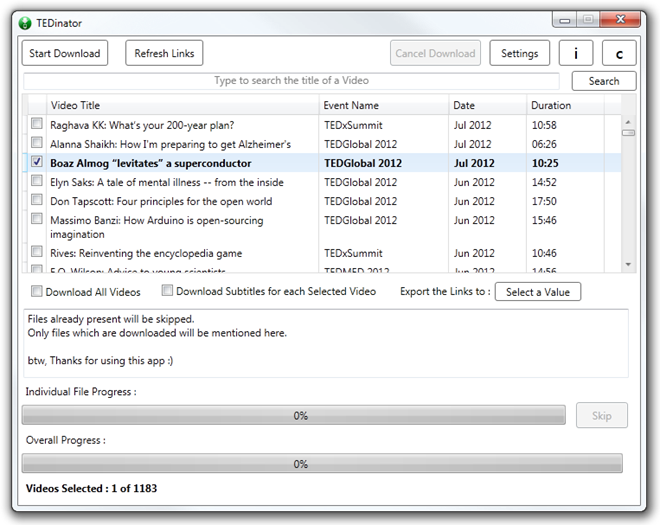Open the 'Select a Value' export dropdown

coord(538,292)
